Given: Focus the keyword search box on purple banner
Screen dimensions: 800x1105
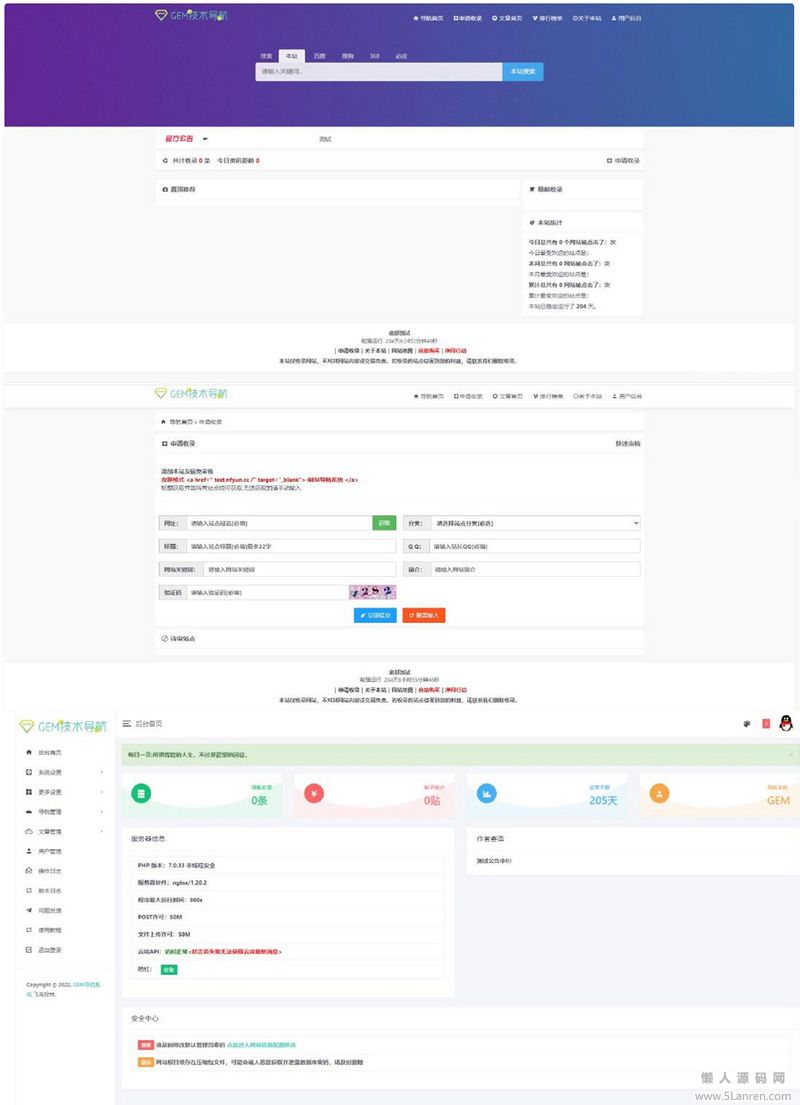Looking at the screenshot, I should pyautogui.click(x=379, y=71).
